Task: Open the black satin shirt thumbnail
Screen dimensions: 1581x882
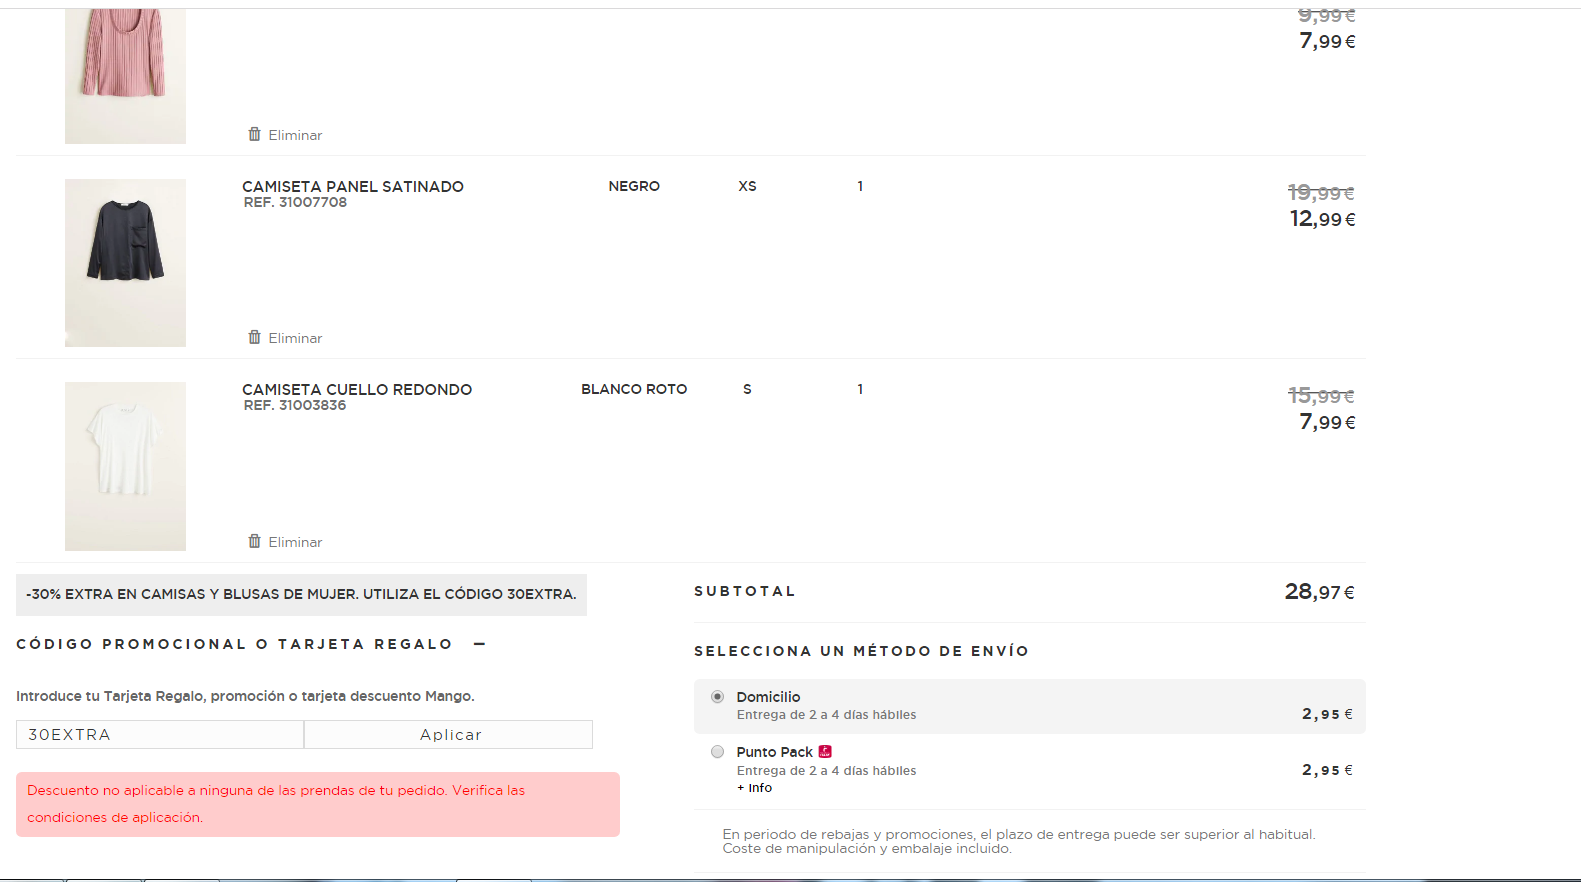Action: pos(125,262)
